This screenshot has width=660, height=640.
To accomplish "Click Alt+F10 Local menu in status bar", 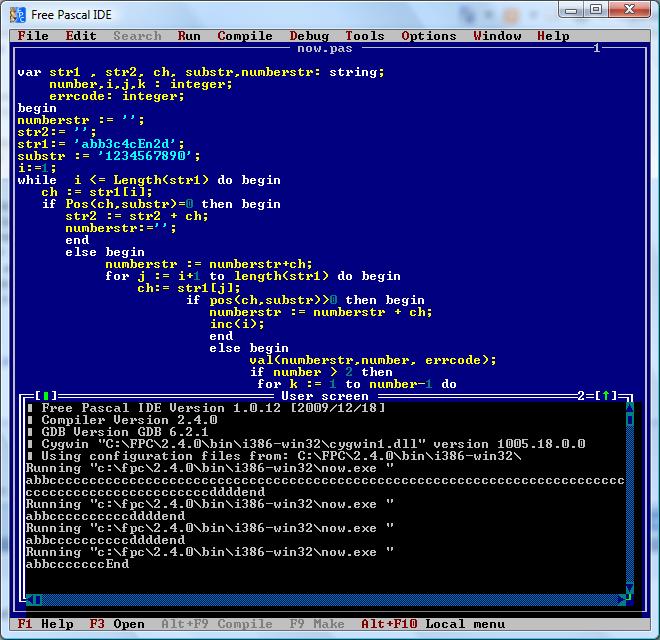I will click(433, 624).
